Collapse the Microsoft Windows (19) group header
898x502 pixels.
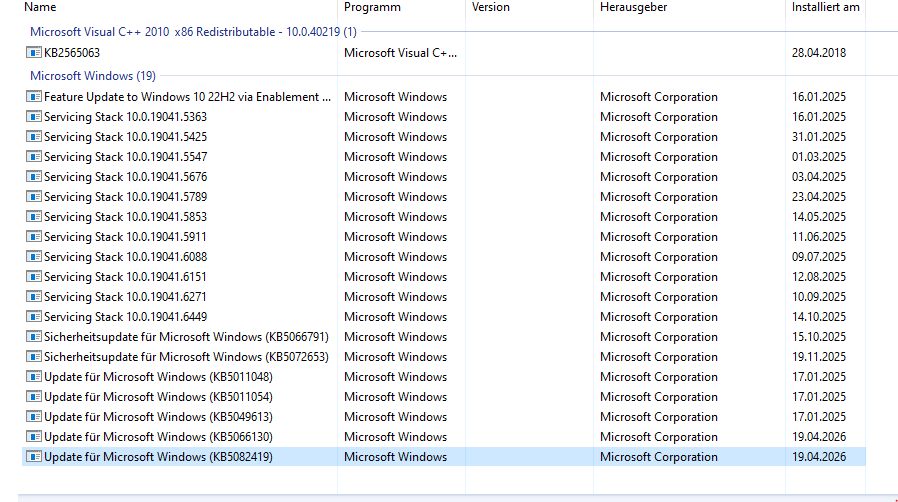tap(93, 76)
